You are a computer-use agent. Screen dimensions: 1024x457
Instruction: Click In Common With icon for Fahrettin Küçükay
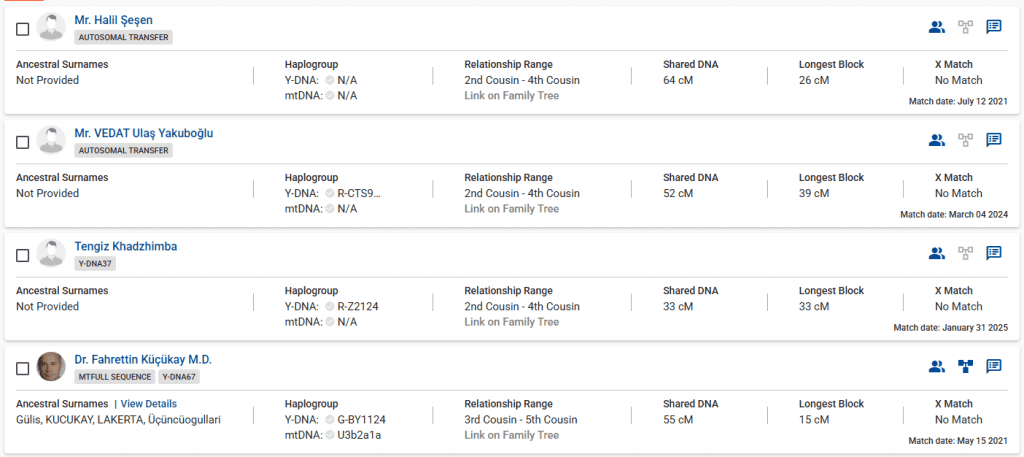click(936, 366)
